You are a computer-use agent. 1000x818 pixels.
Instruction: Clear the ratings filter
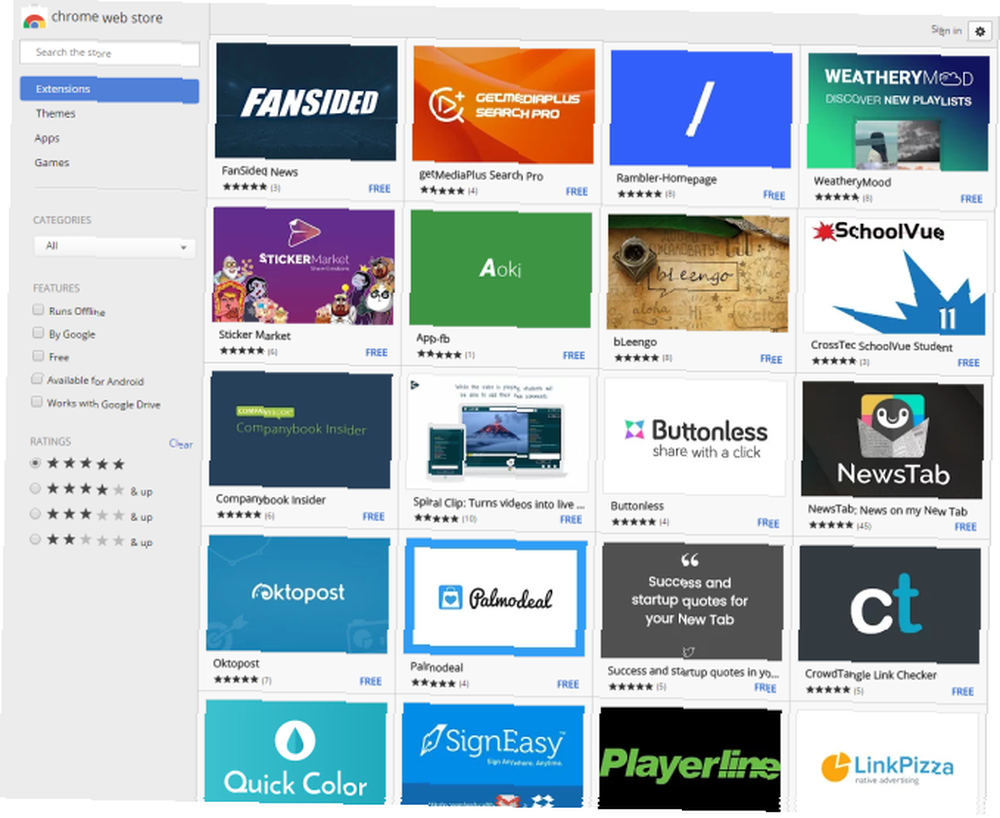180,444
